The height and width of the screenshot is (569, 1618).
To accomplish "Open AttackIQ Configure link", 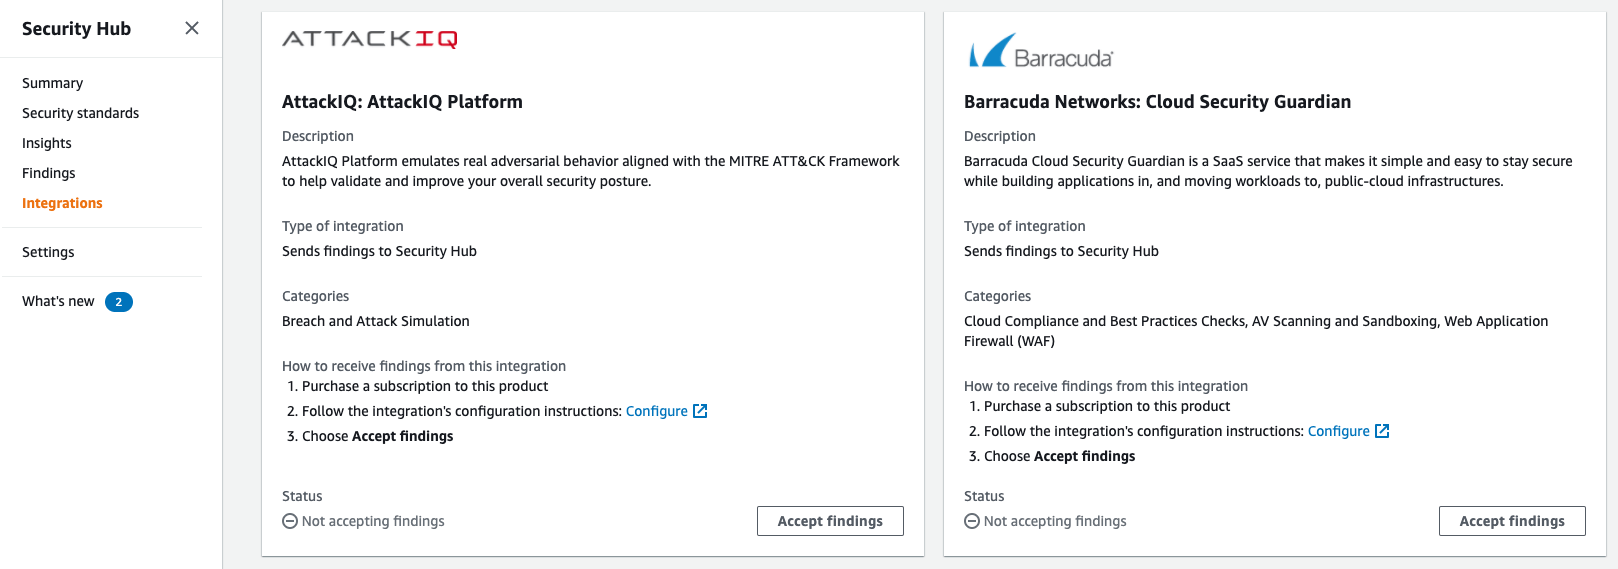I will tap(656, 411).
